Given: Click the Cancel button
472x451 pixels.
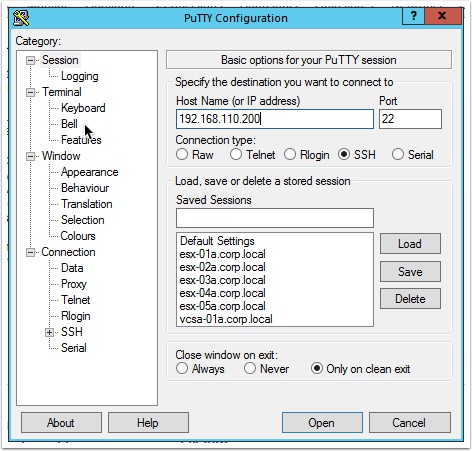Looking at the screenshot, I should point(409,423).
